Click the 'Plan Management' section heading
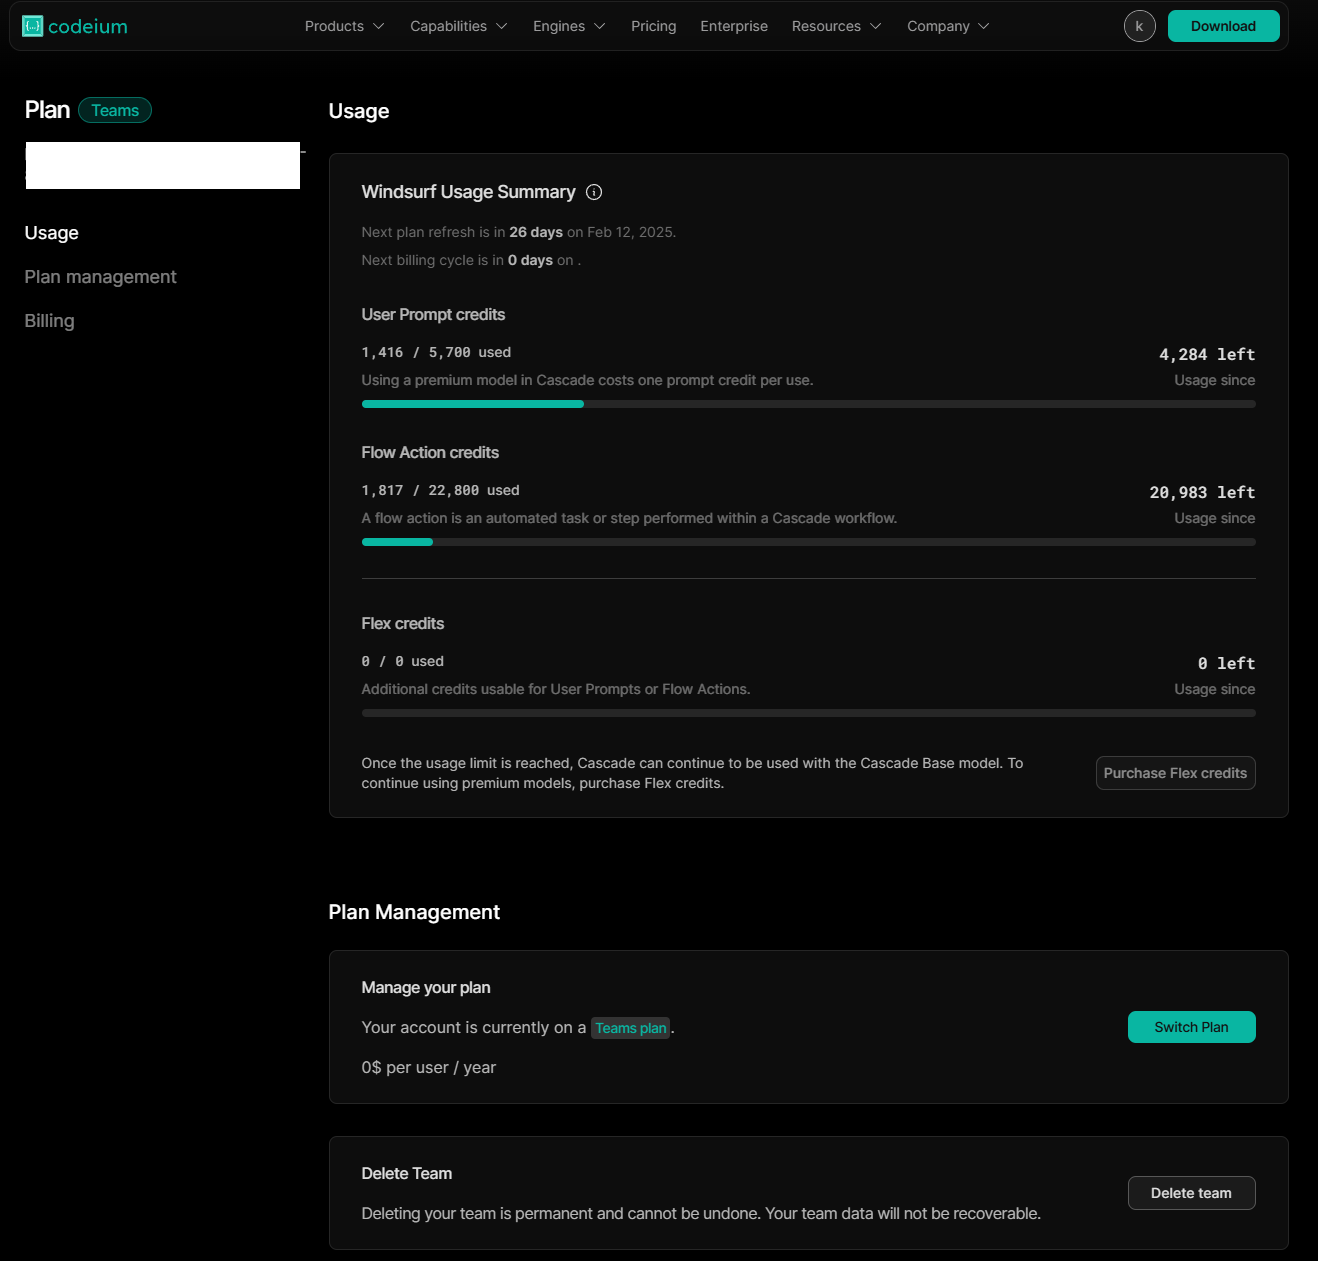The image size is (1318, 1261). point(414,912)
